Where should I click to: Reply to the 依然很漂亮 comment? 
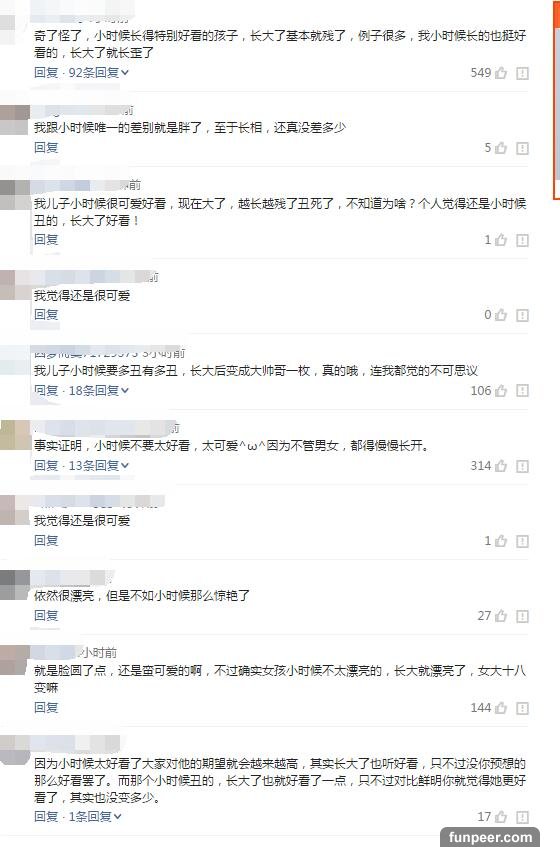(46, 615)
